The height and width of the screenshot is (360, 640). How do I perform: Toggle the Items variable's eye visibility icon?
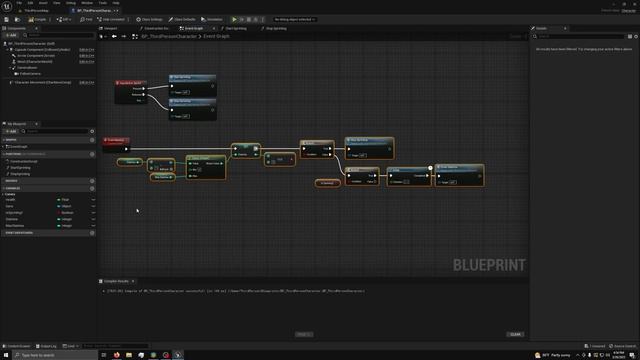pyautogui.click(x=93, y=206)
